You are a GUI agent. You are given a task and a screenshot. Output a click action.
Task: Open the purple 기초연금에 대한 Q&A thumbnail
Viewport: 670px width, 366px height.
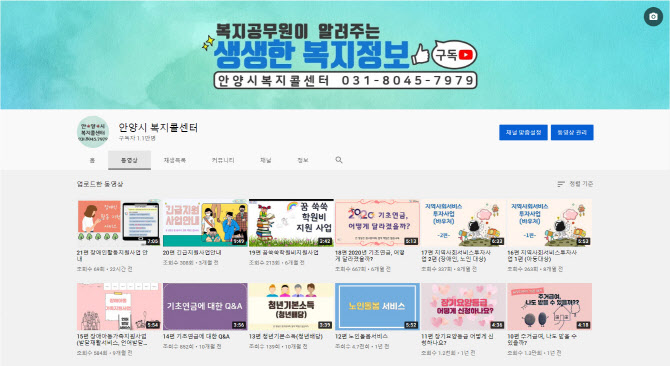205,306
